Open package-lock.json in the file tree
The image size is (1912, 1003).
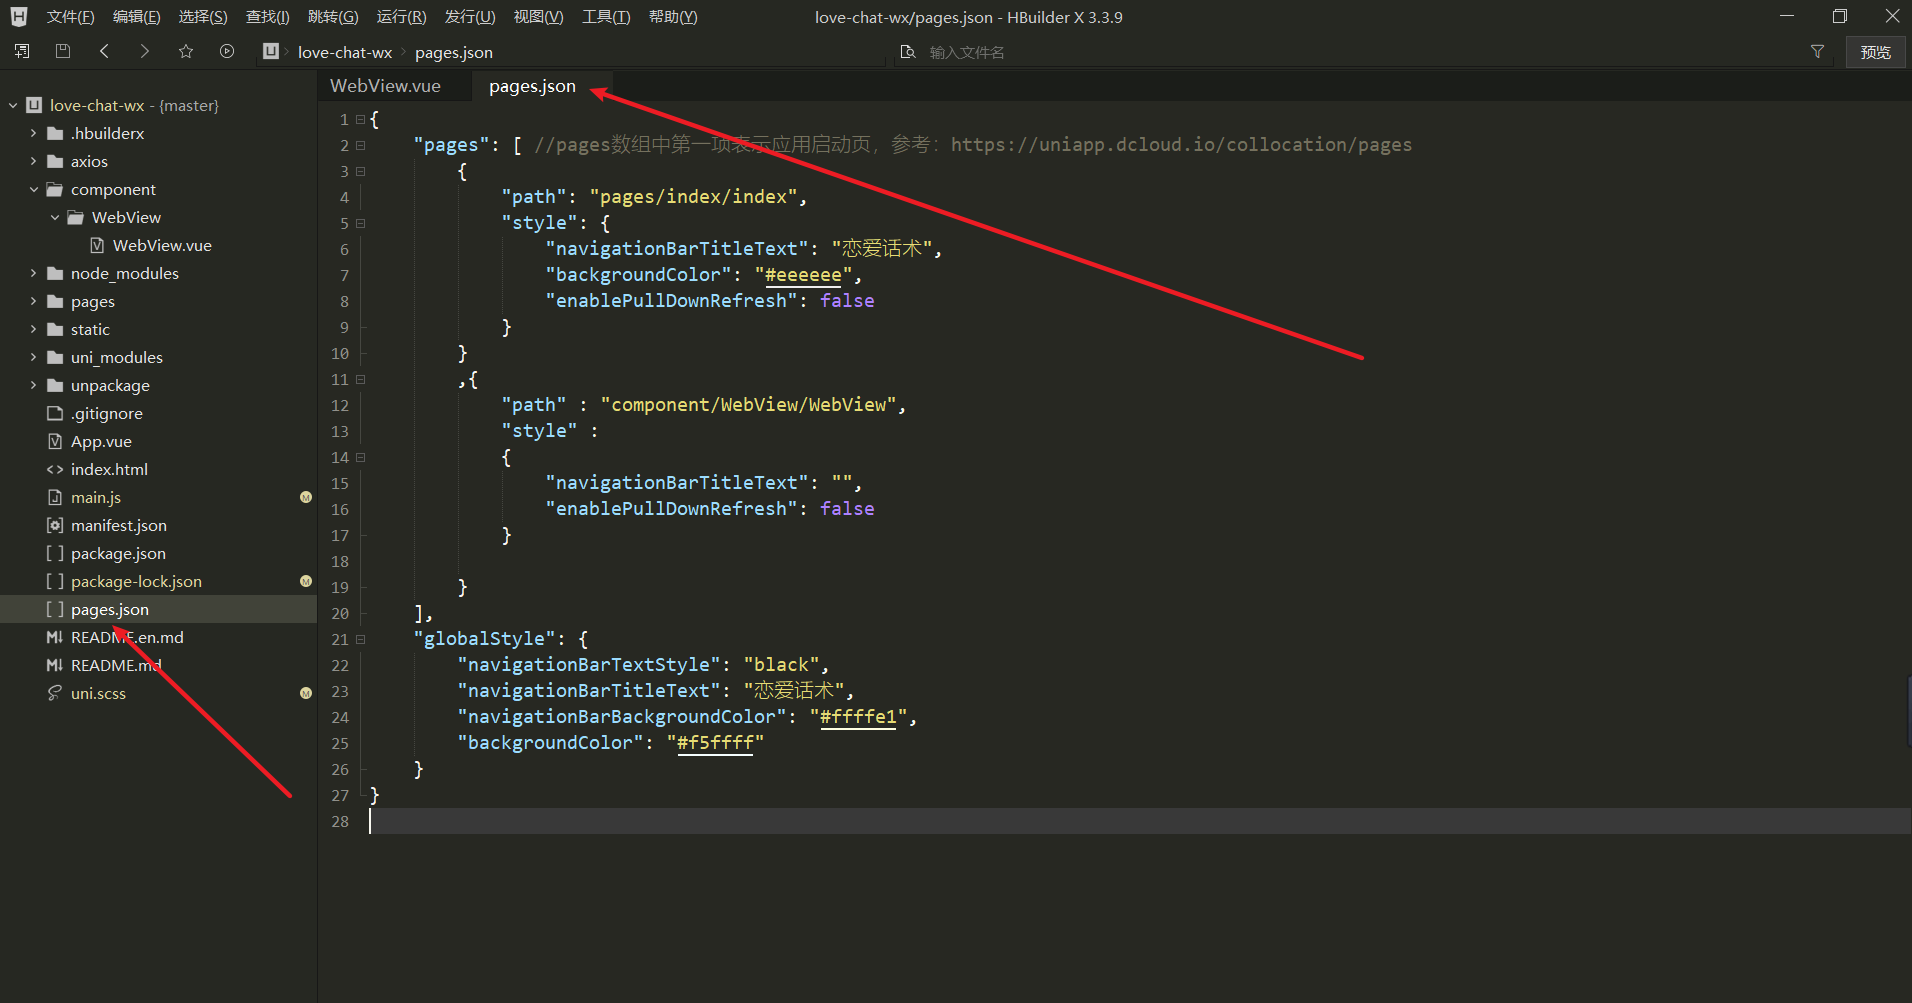pyautogui.click(x=158, y=581)
